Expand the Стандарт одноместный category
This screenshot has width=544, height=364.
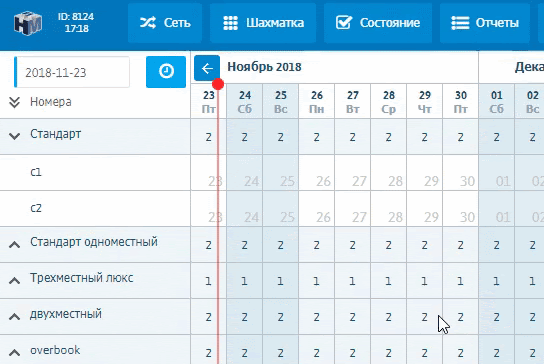[x=14, y=245]
